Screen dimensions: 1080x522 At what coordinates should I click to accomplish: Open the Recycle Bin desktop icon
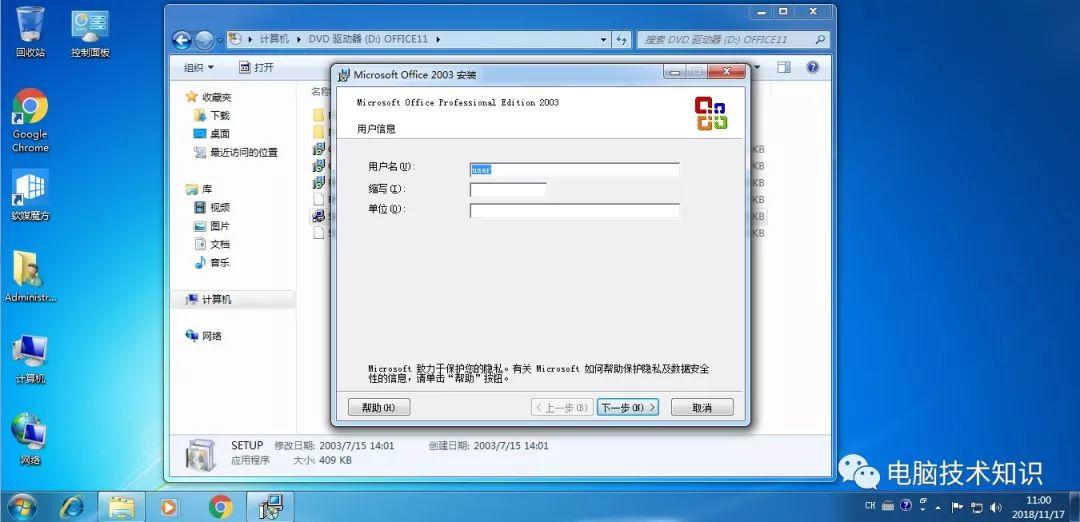tap(30, 31)
